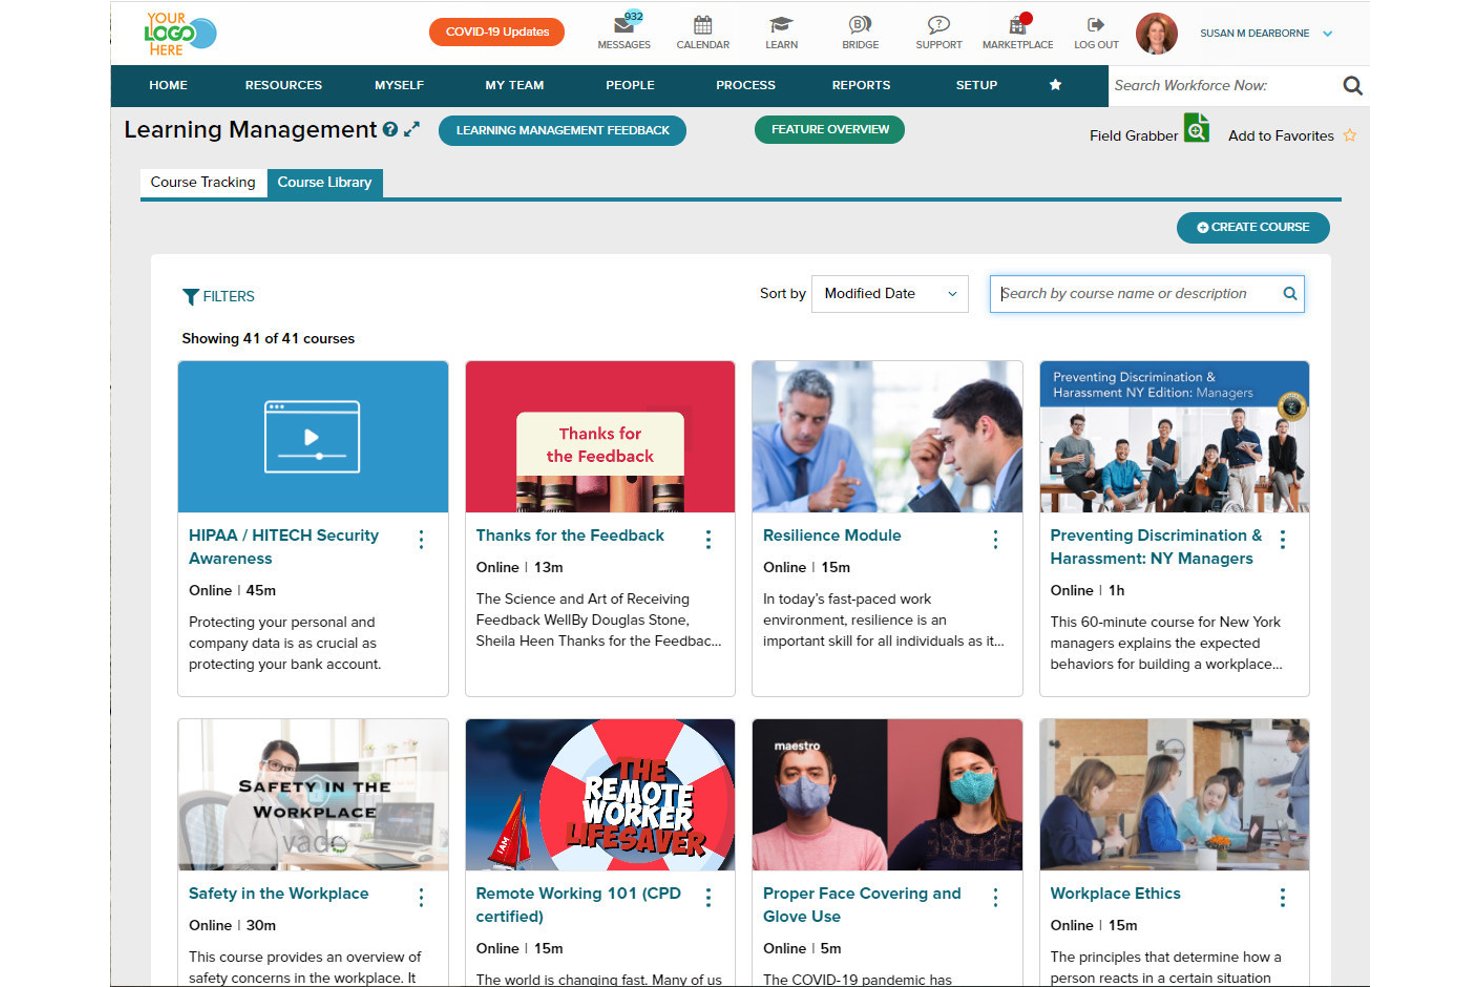Click the COVID-19 Updates button

497,32
